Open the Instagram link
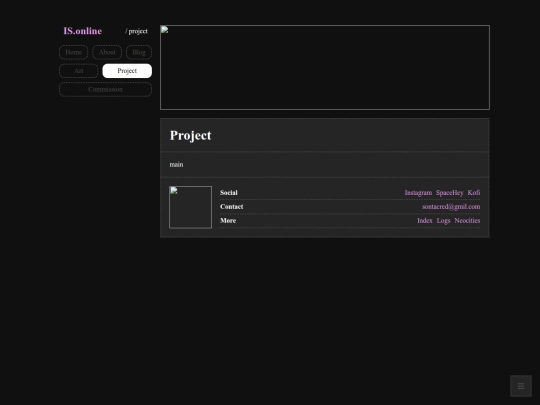 tap(418, 193)
